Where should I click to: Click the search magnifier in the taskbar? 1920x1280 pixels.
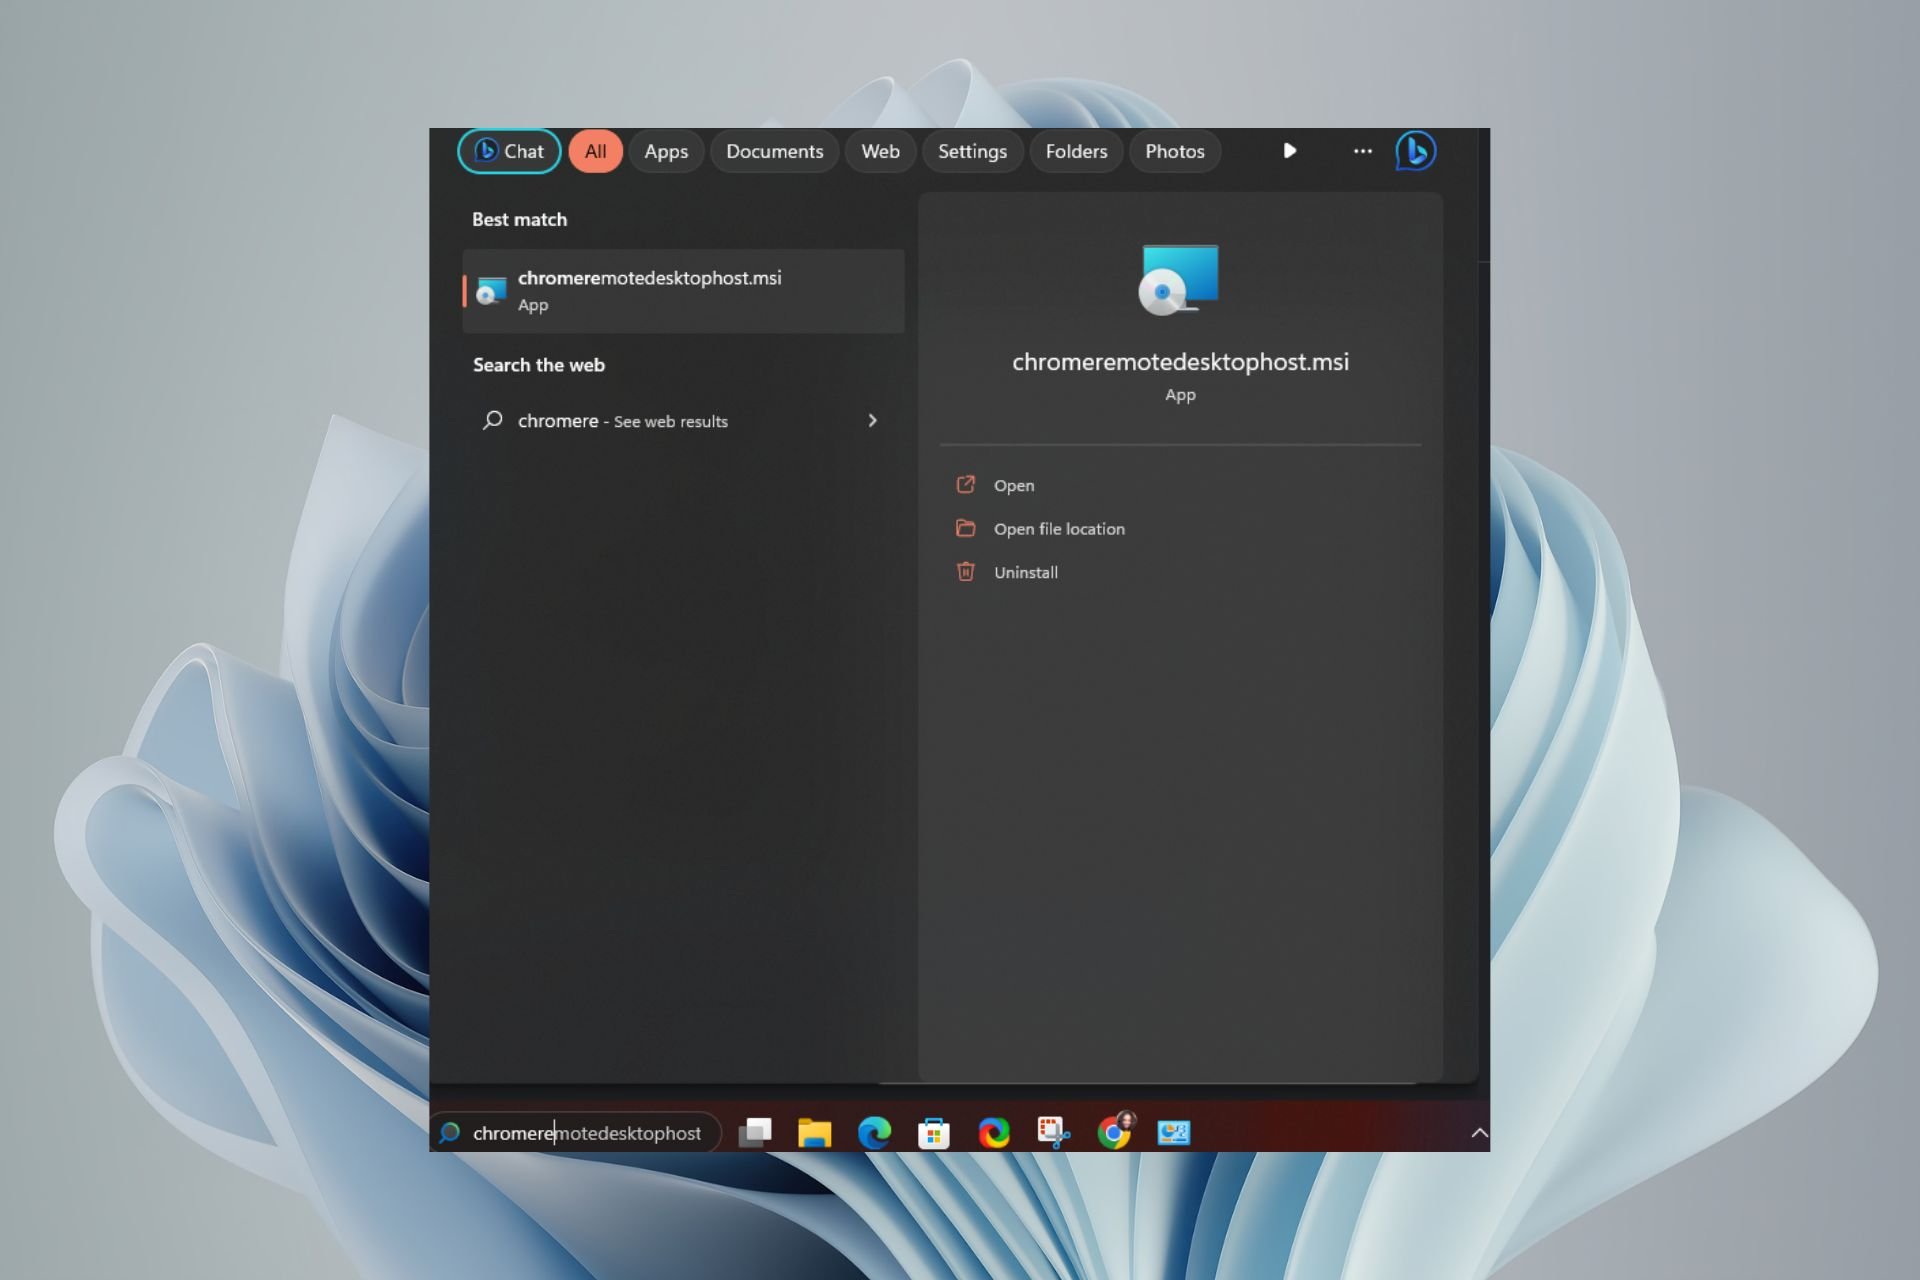coord(450,1132)
